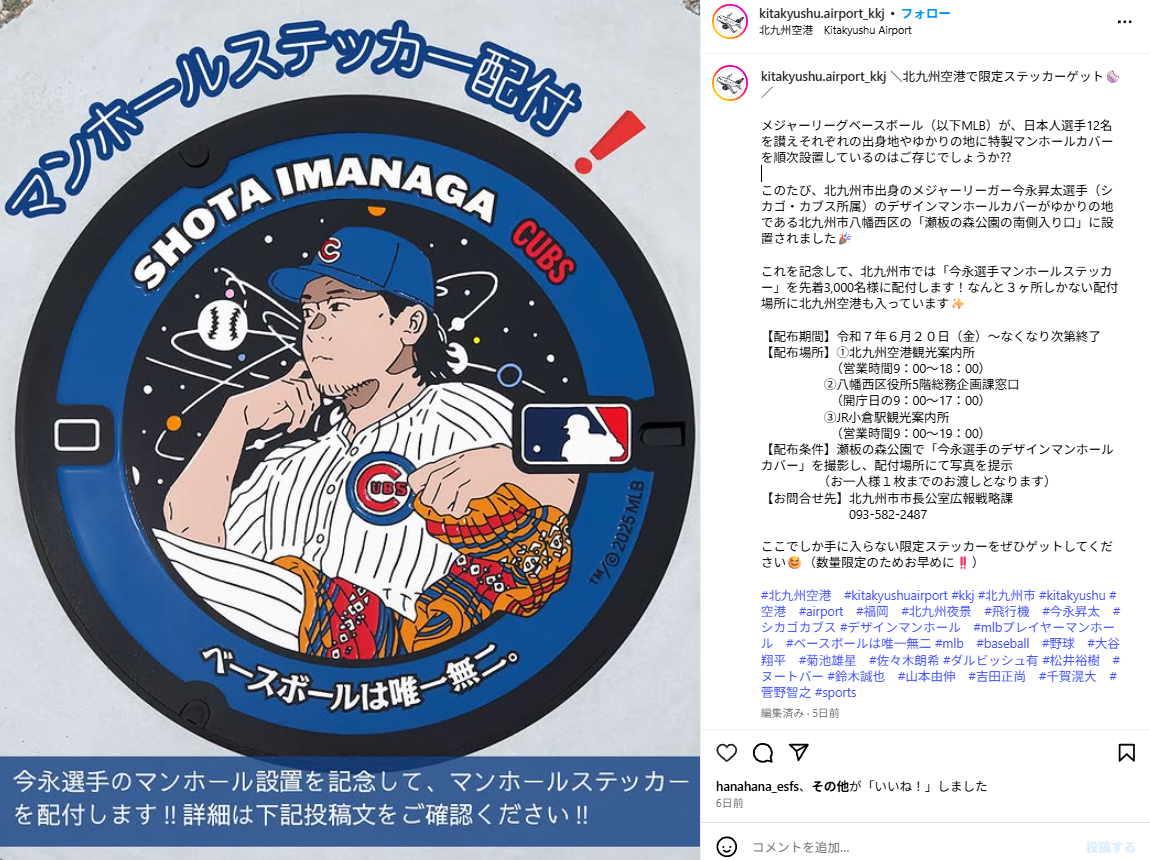Open comments via speech bubble icon
This screenshot has width=1150, height=860.
(763, 753)
